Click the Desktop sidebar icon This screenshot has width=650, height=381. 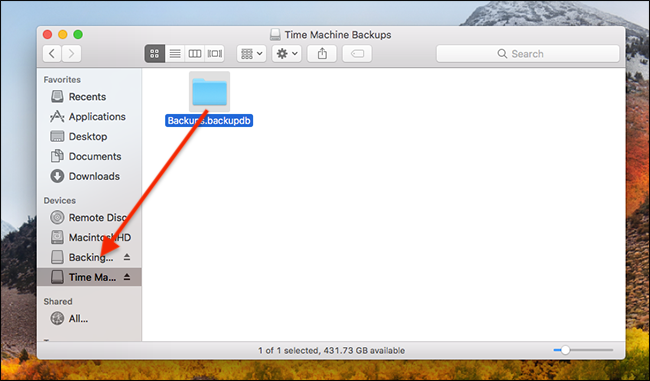(x=57, y=136)
